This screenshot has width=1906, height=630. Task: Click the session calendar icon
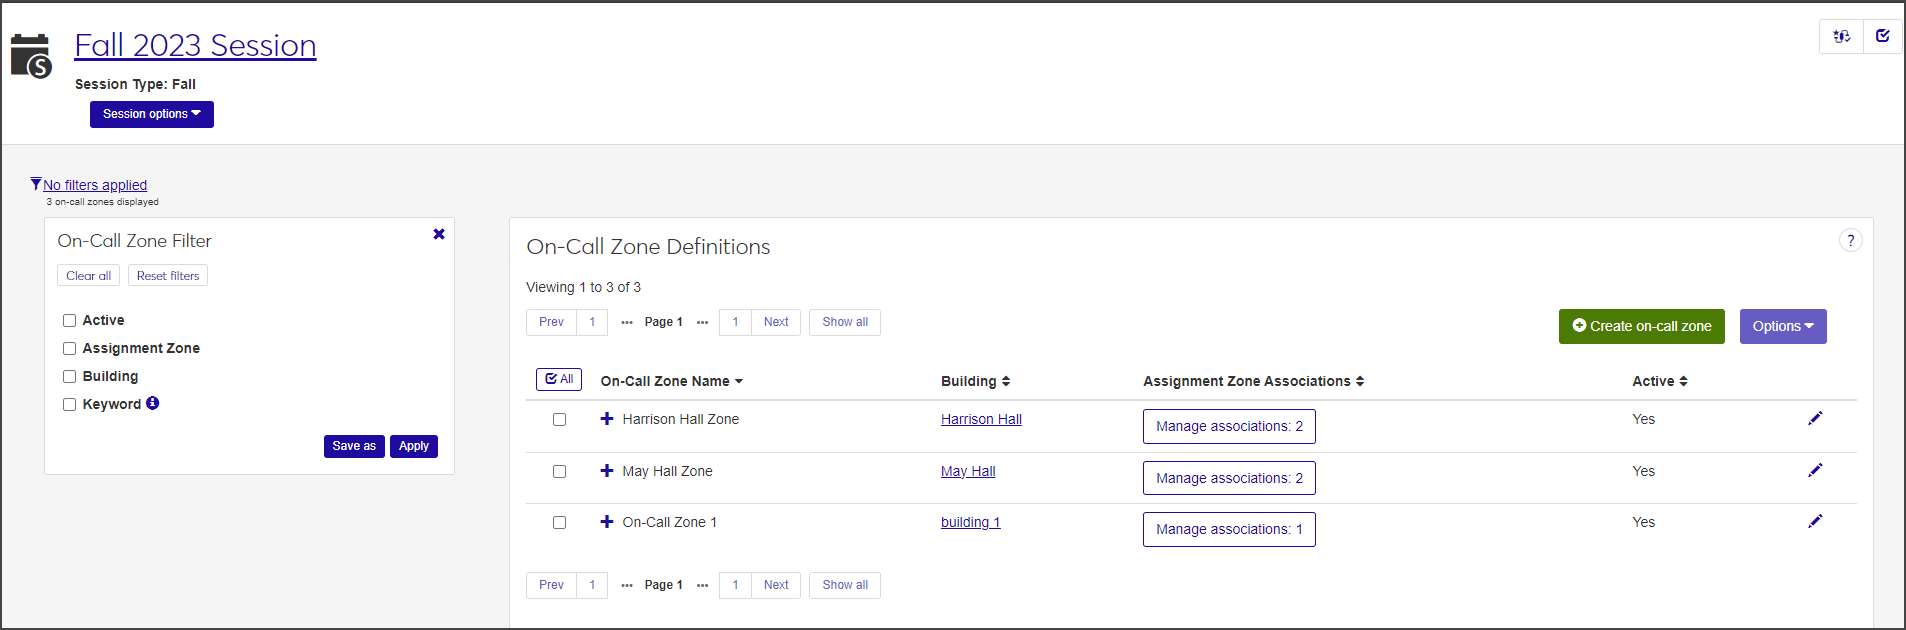point(31,57)
